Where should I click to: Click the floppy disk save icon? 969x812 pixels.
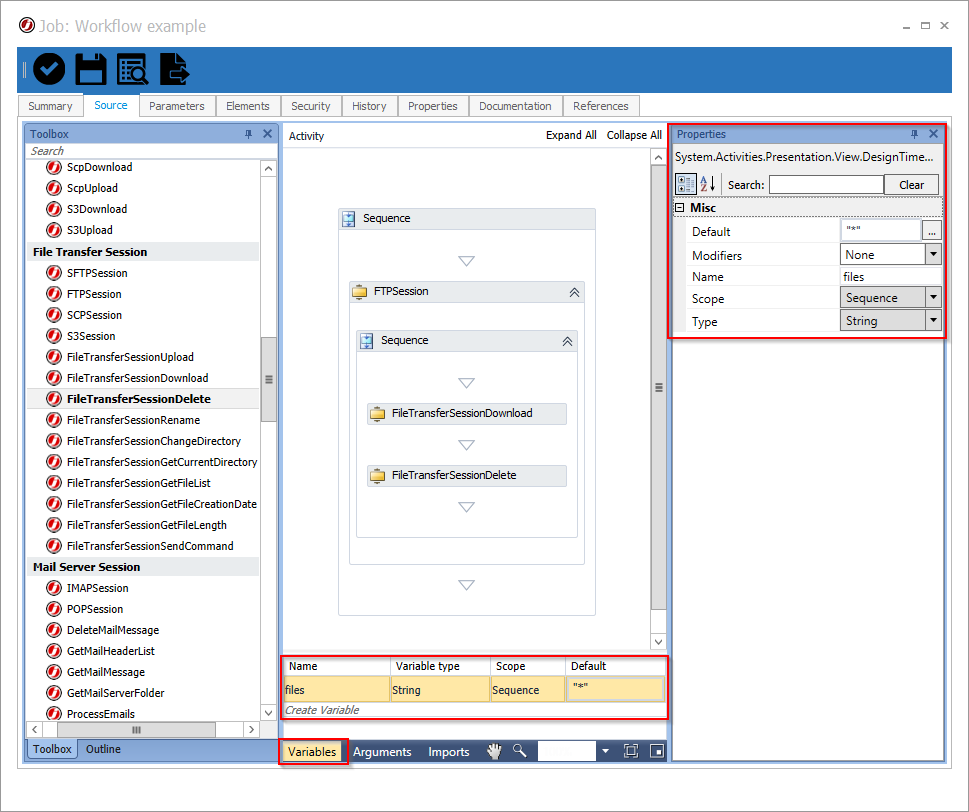point(91,69)
